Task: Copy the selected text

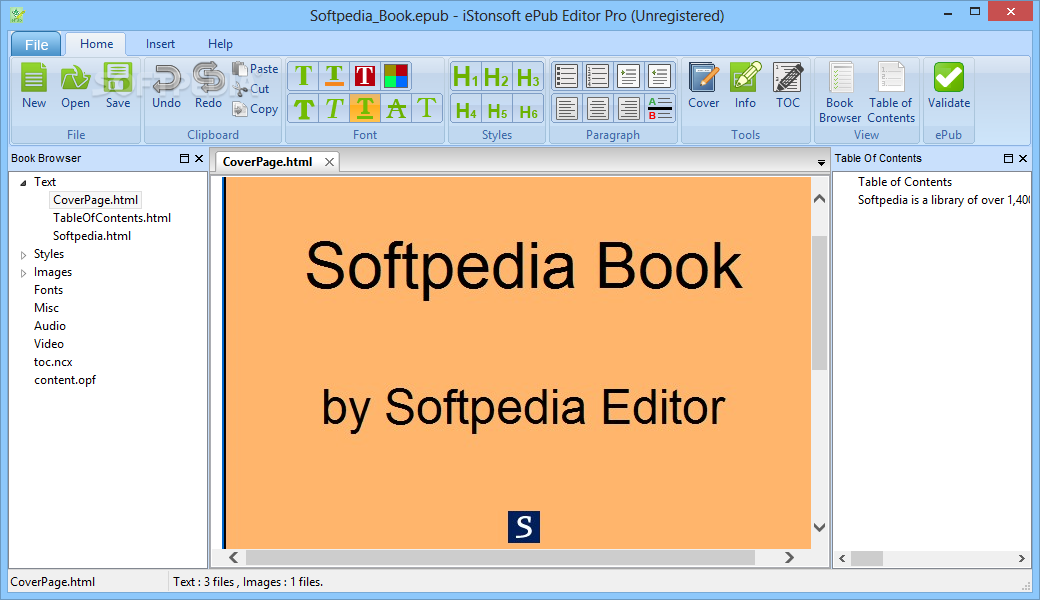Action: click(255, 109)
